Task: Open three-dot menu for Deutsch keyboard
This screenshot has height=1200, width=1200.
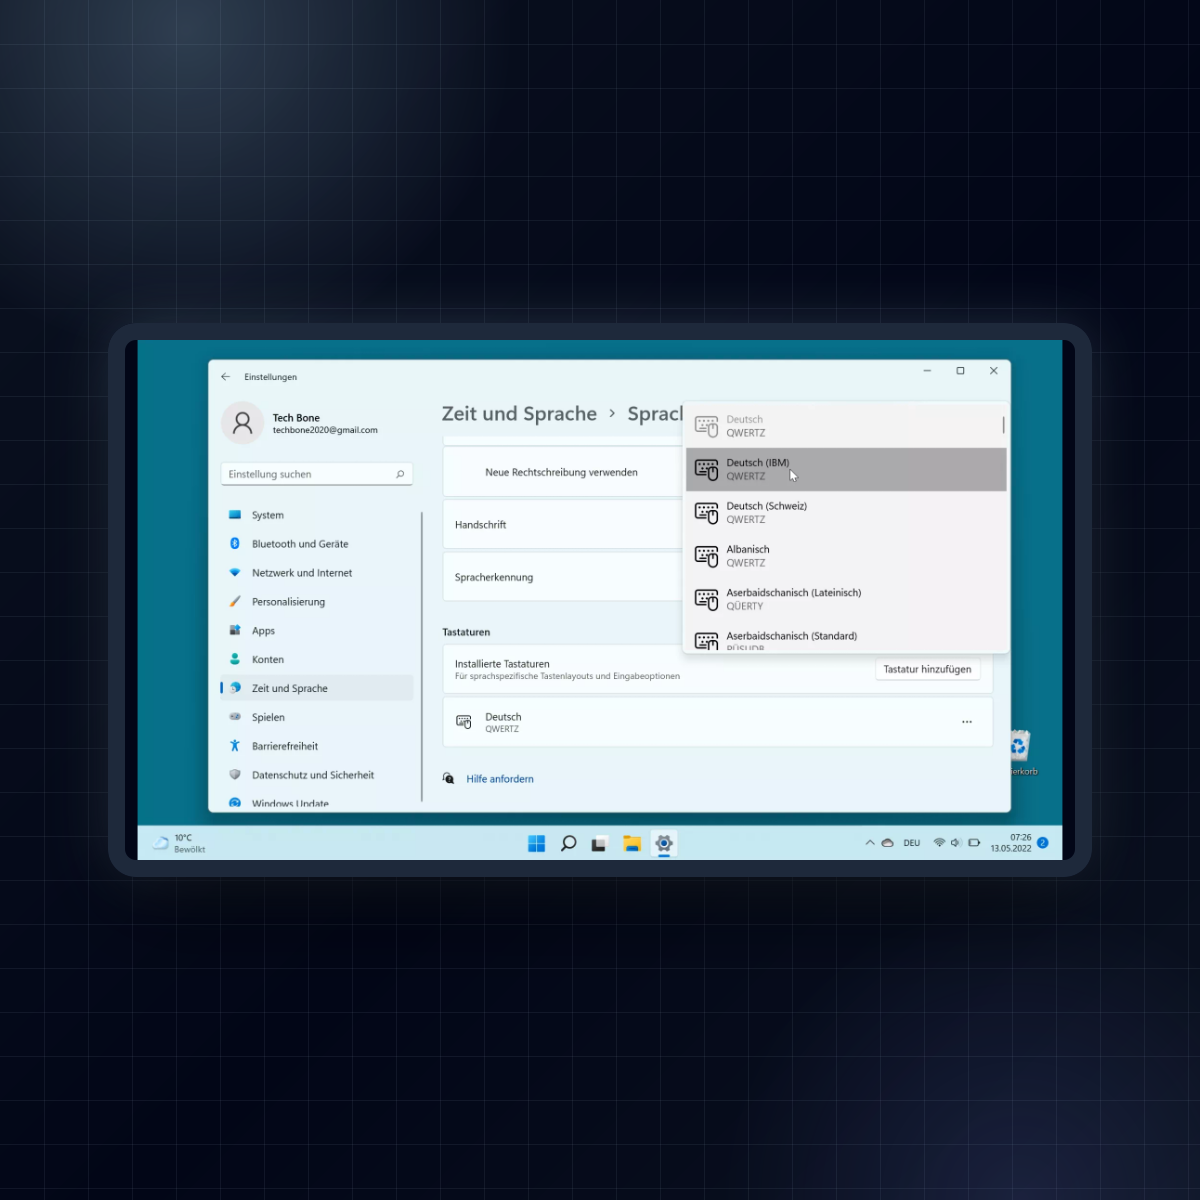Action: 967,722
